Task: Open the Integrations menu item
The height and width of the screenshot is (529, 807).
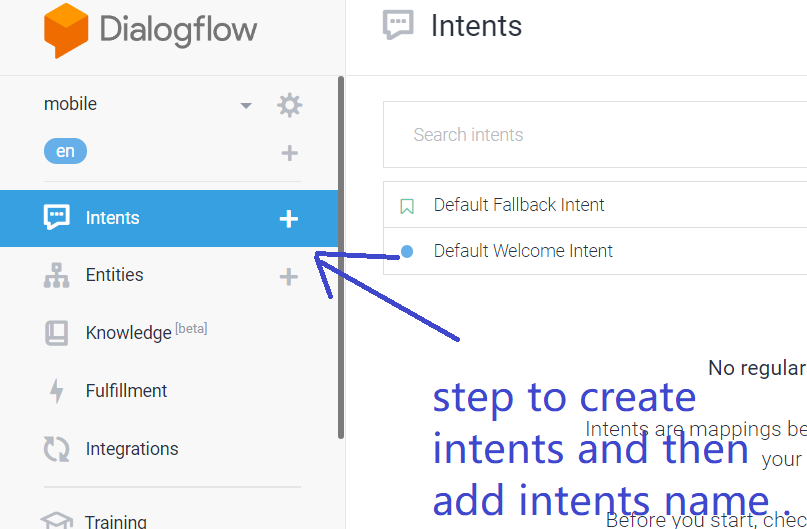Action: [x=132, y=449]
